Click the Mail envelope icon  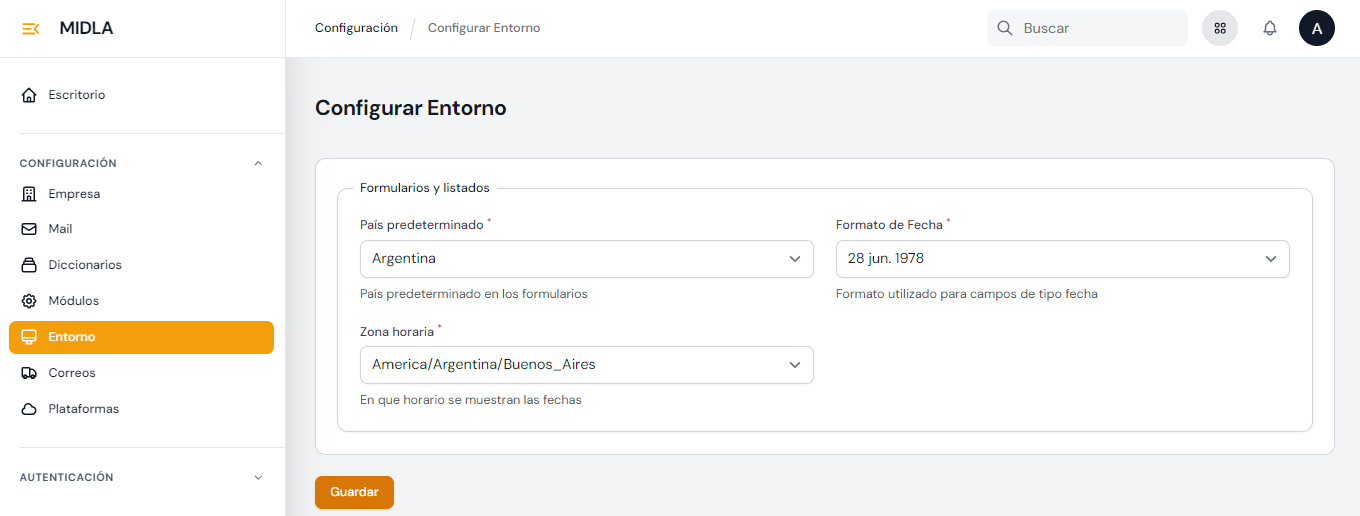pyautogui.click(x=29, y=229)
